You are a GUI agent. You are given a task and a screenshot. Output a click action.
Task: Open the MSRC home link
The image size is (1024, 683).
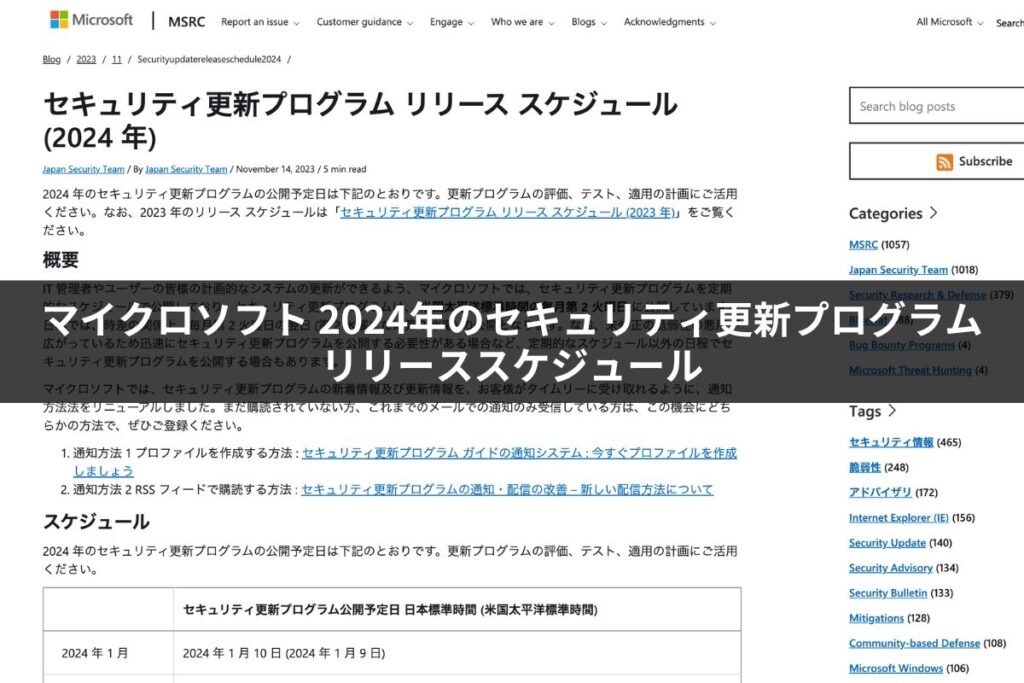(187, 22)
